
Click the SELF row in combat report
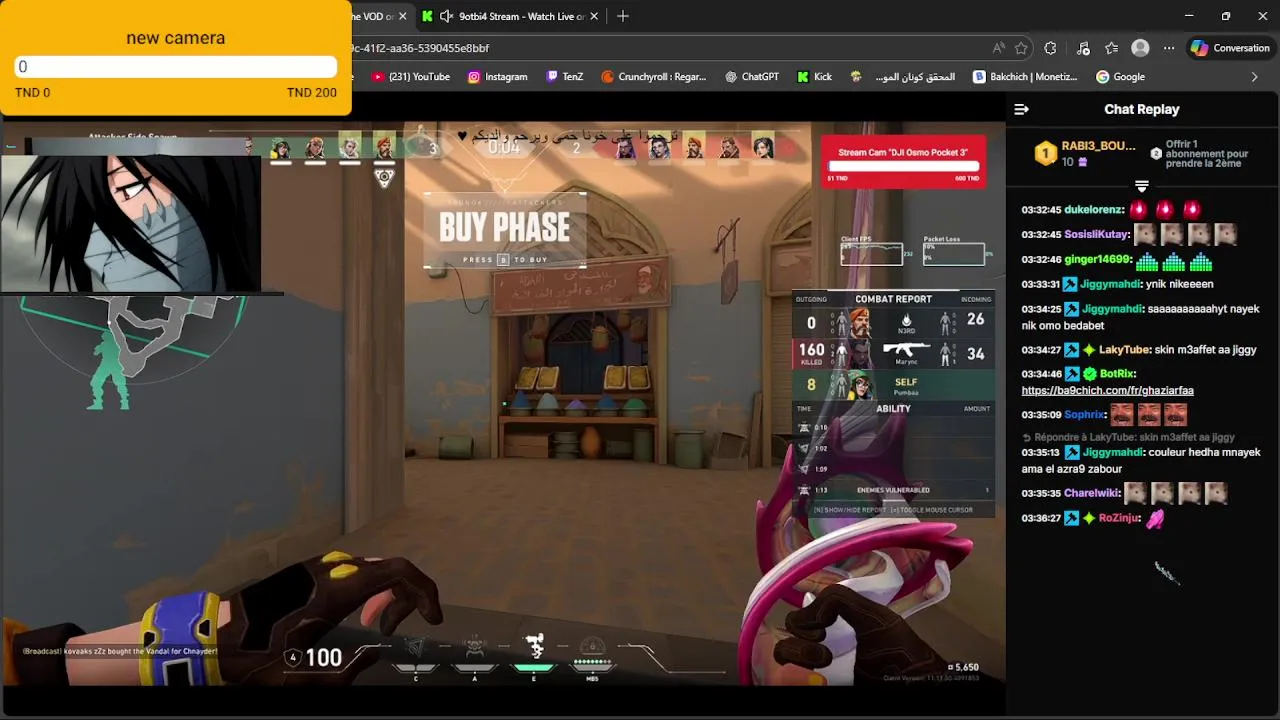pos(894,385)
